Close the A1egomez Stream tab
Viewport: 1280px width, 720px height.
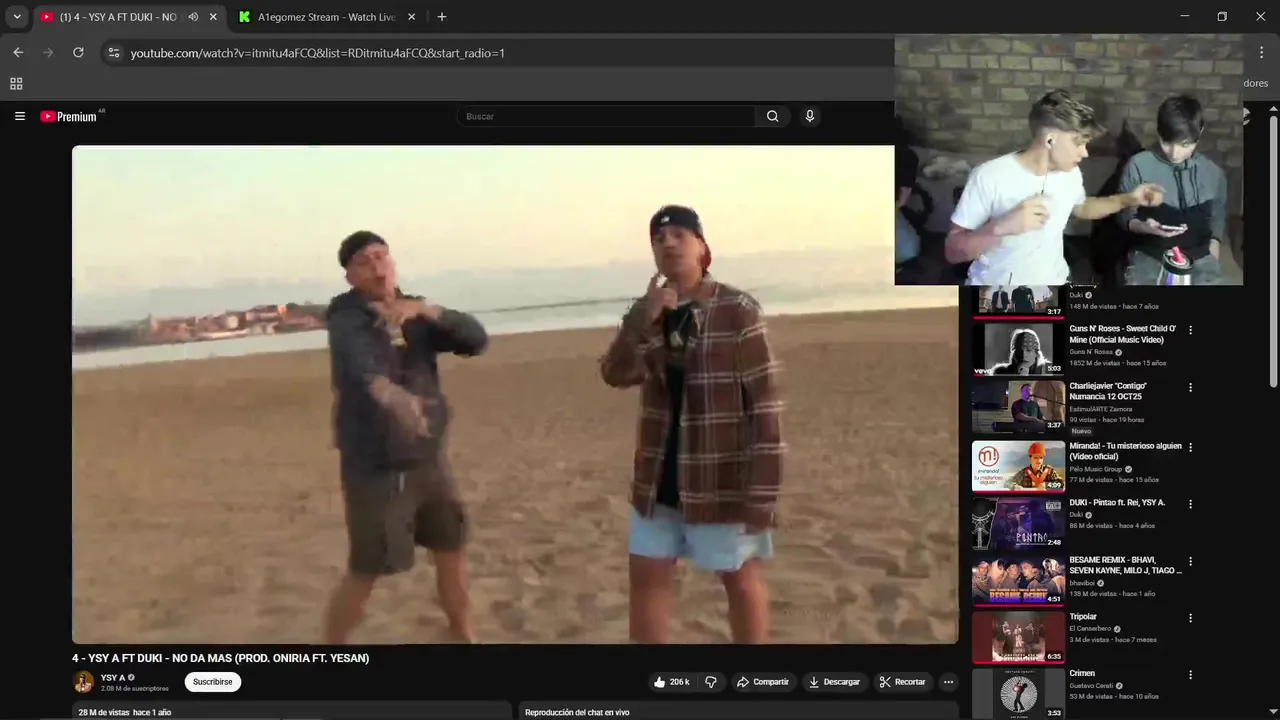tap(411, 17)
